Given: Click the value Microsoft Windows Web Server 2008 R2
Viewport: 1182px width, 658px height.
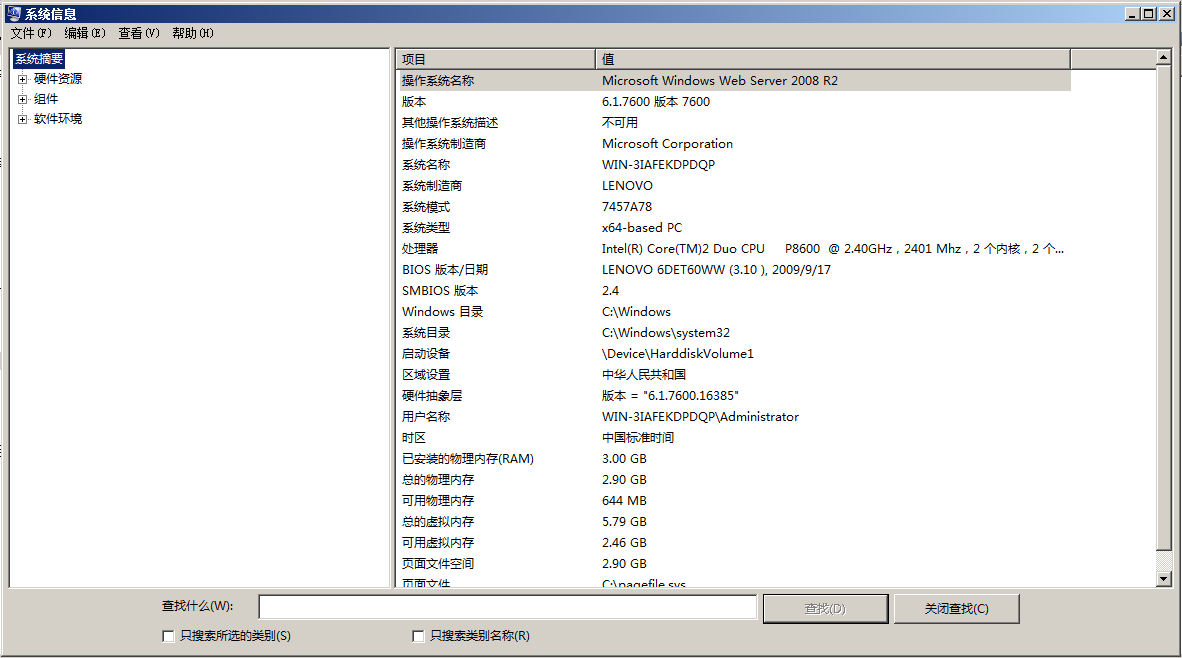Looking at the screenshot, I should point(720,81).
